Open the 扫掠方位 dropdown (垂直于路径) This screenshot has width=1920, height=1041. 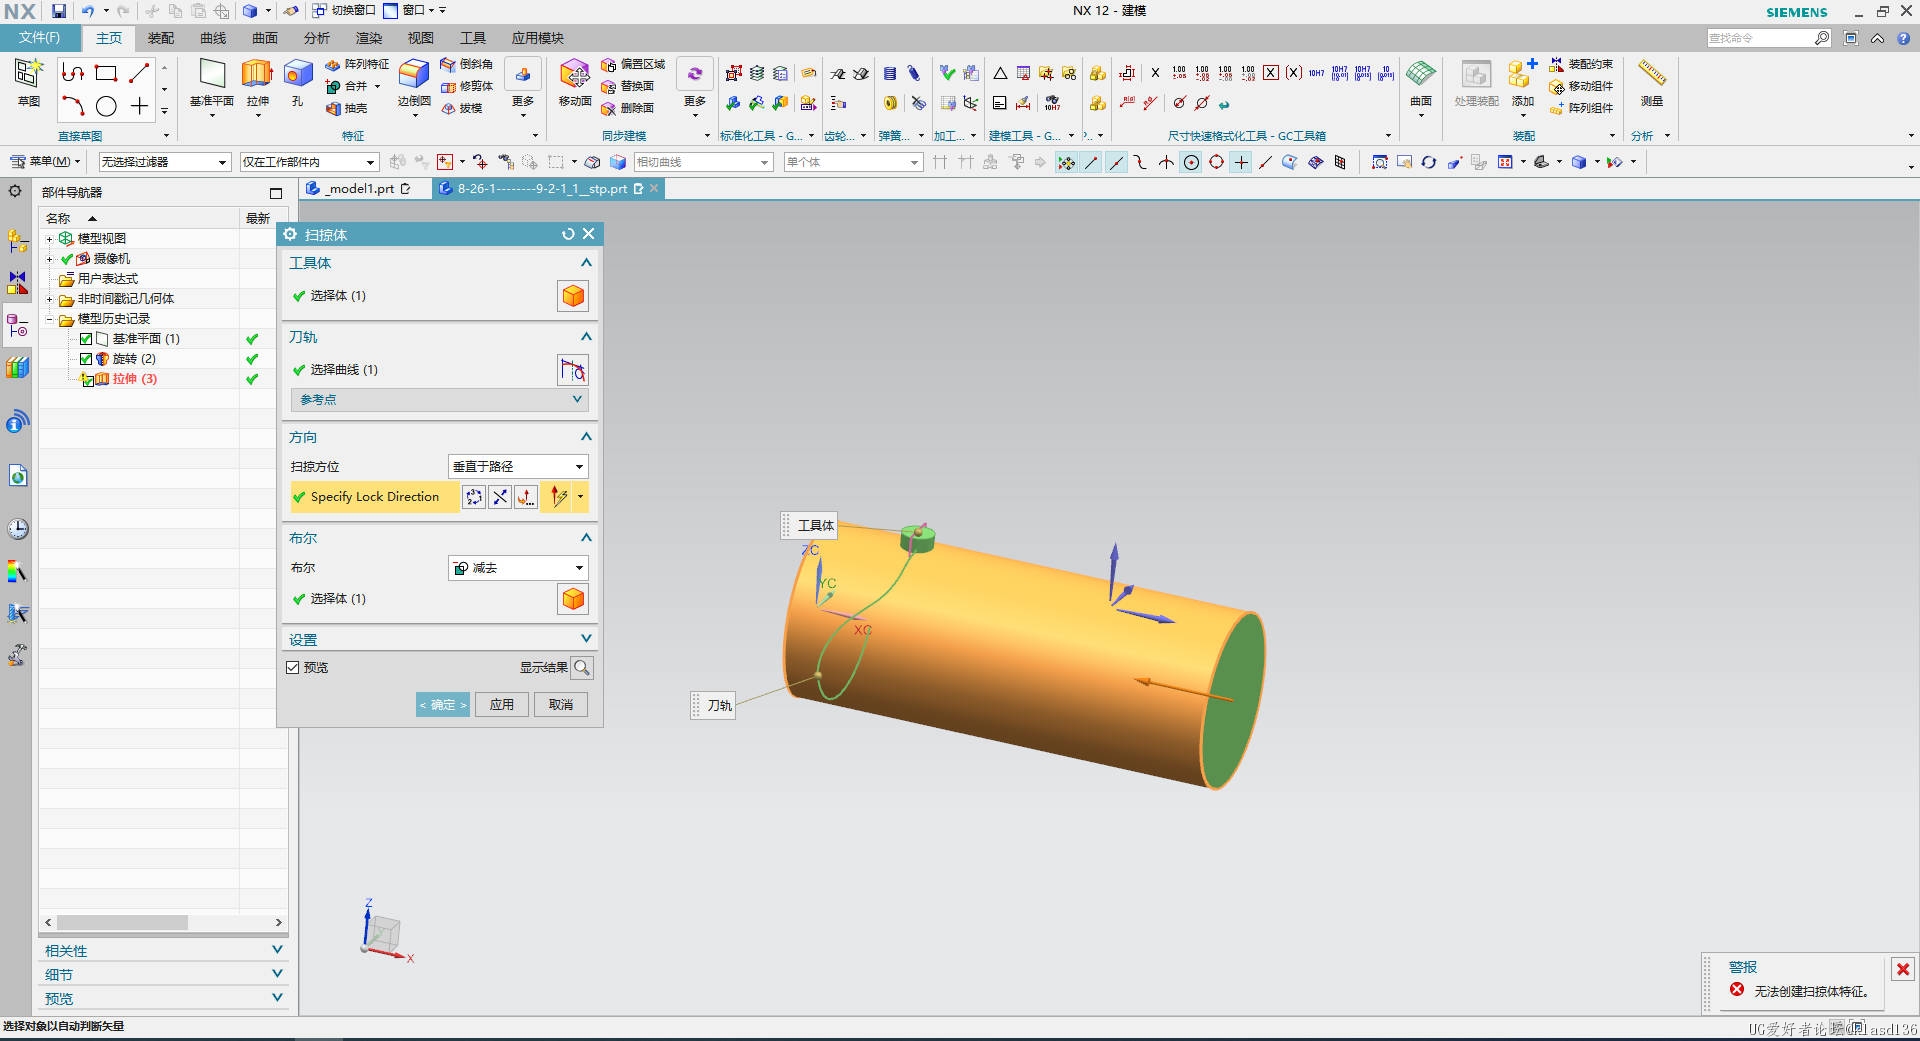518,467
